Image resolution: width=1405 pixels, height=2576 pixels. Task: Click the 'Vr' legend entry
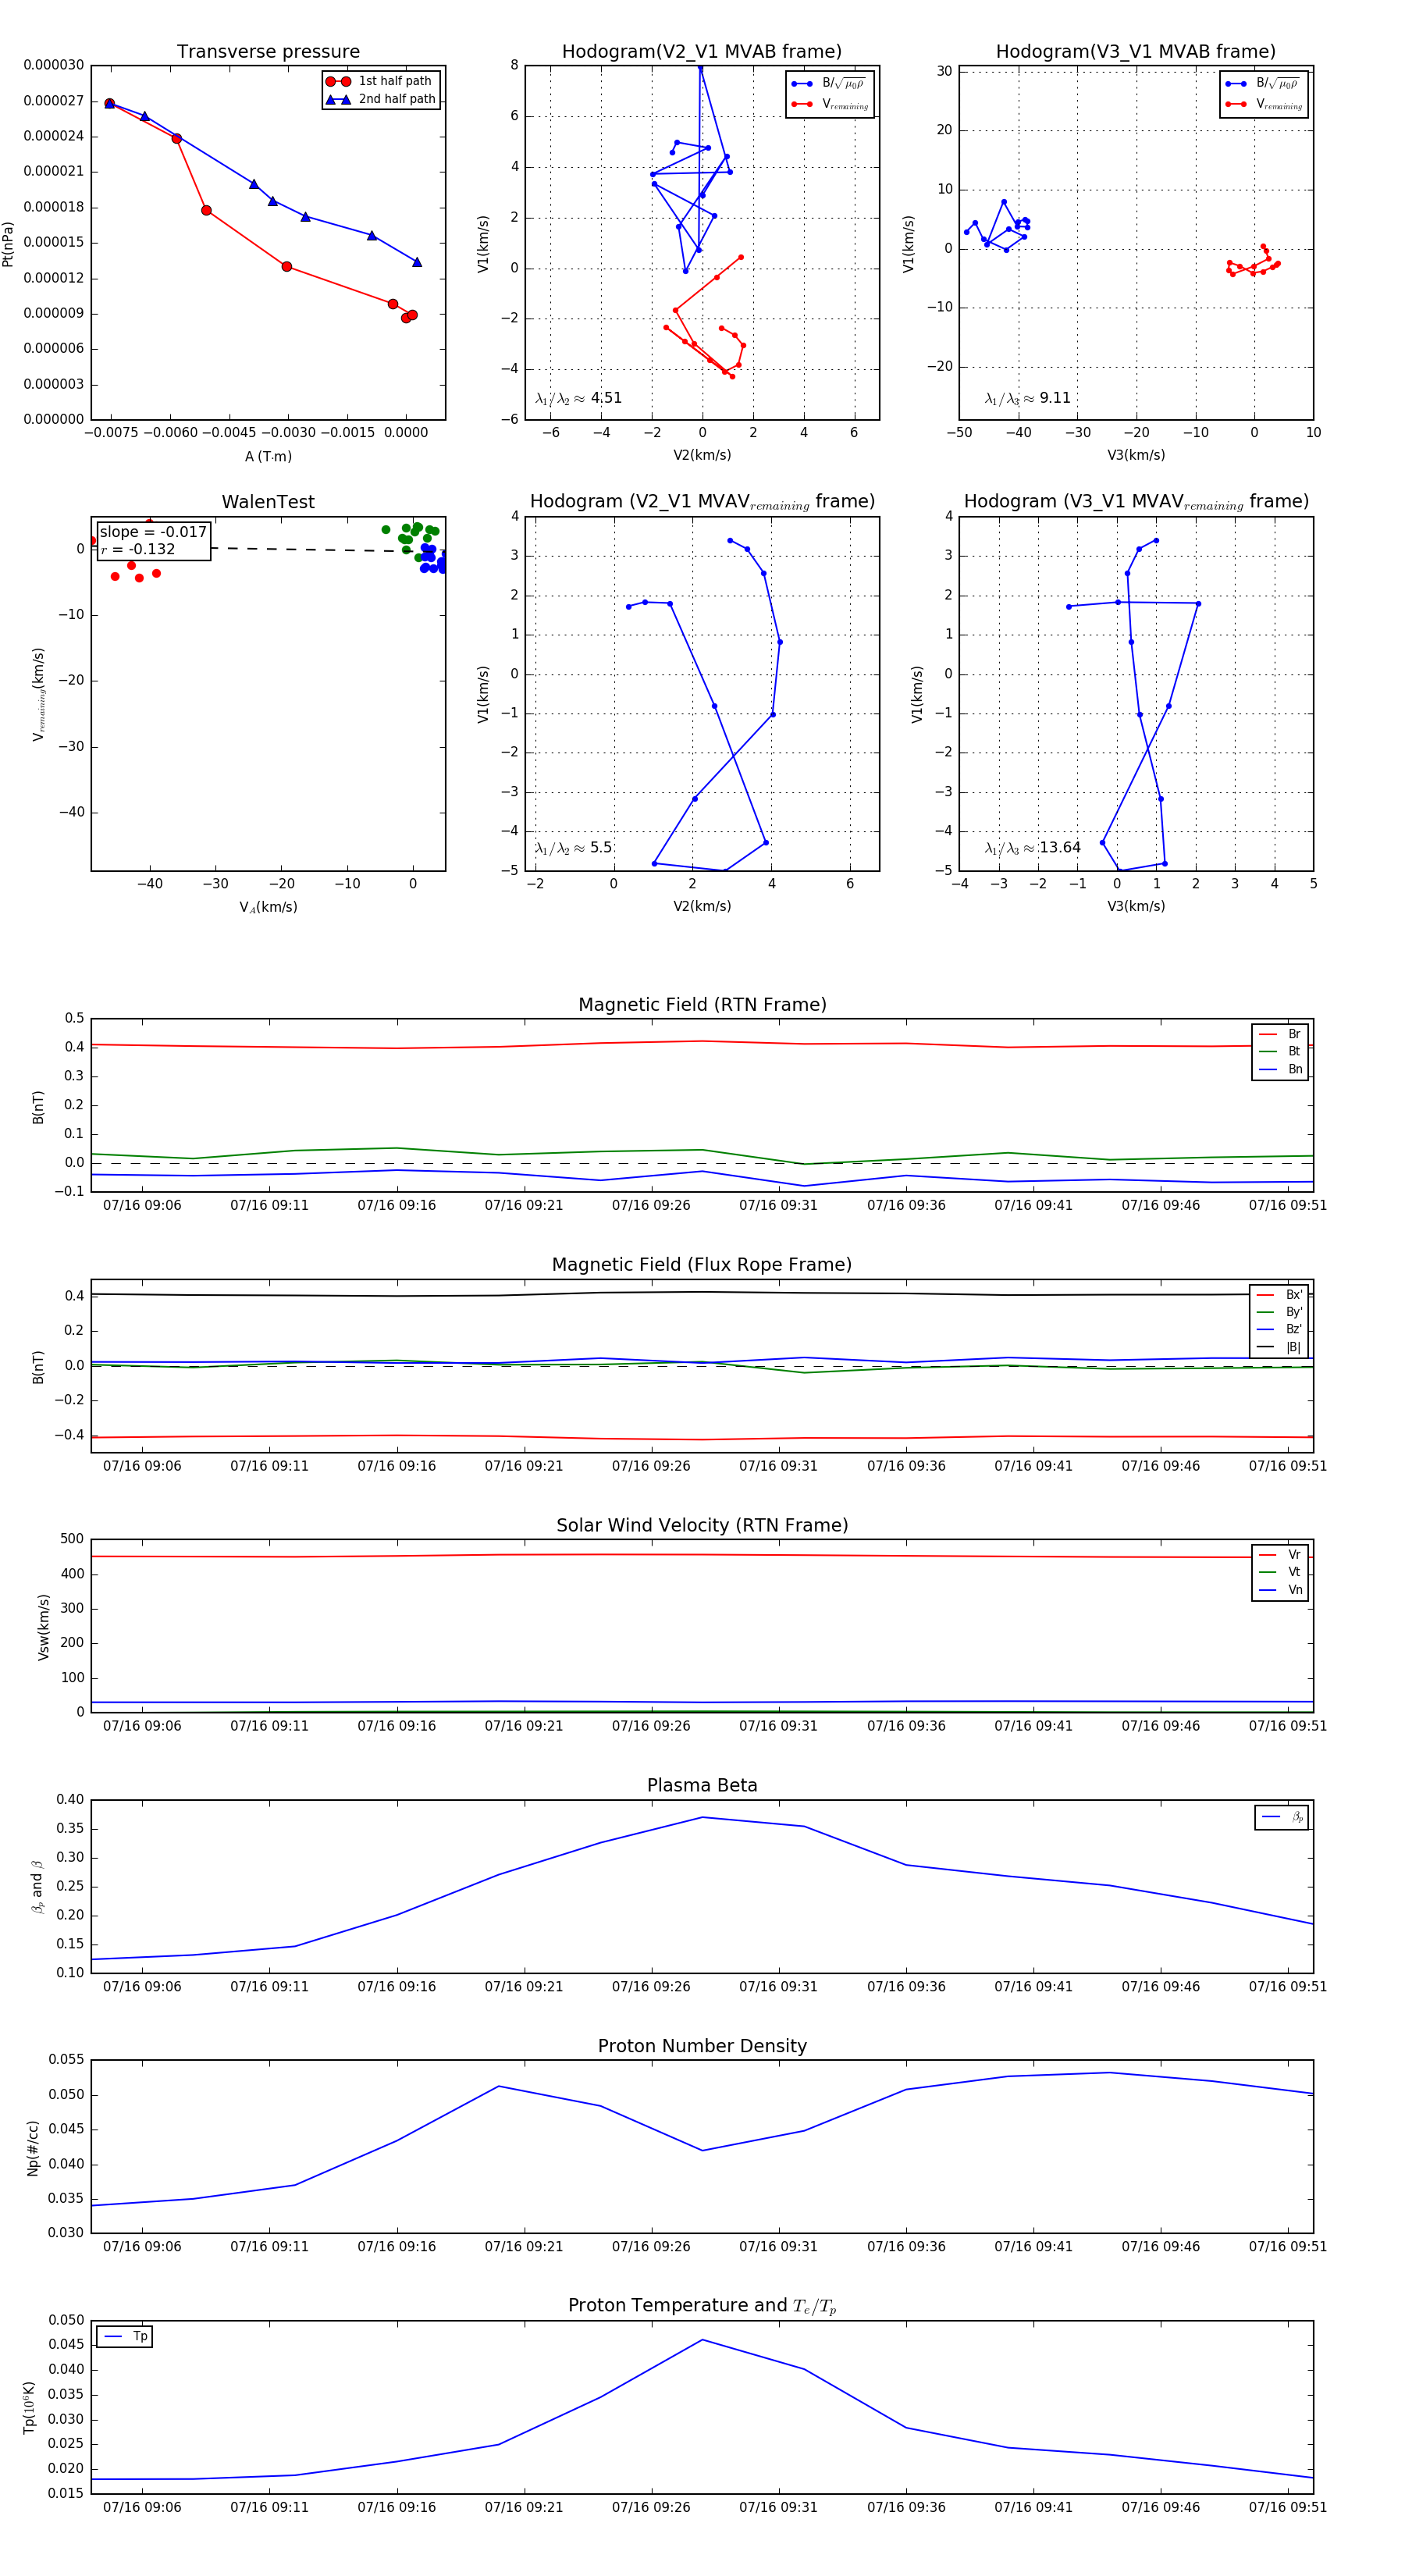tap(1281, 1555)
